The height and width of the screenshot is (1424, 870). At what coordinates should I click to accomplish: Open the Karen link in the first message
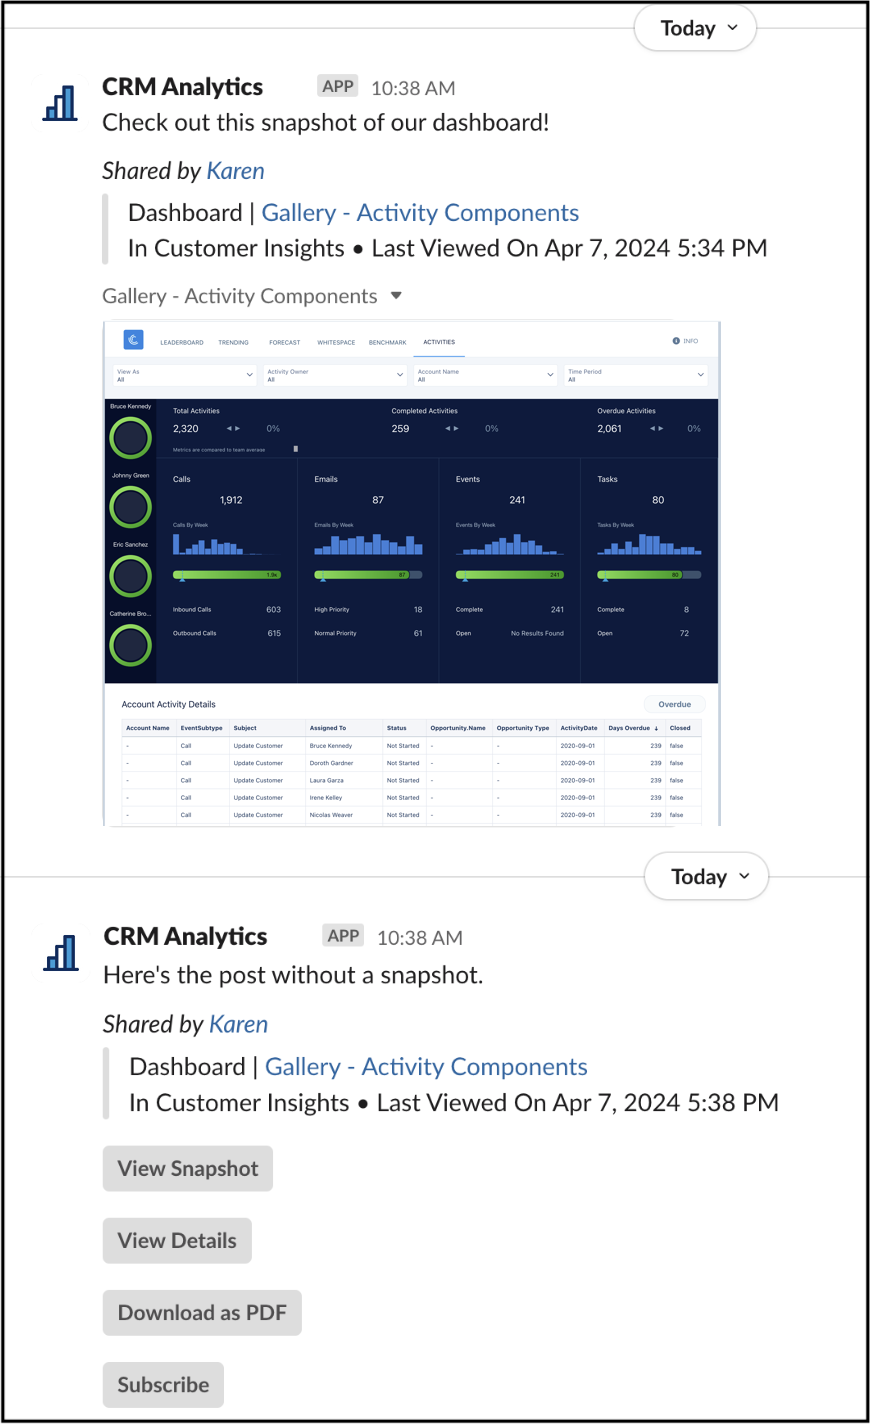click(236, 171)
